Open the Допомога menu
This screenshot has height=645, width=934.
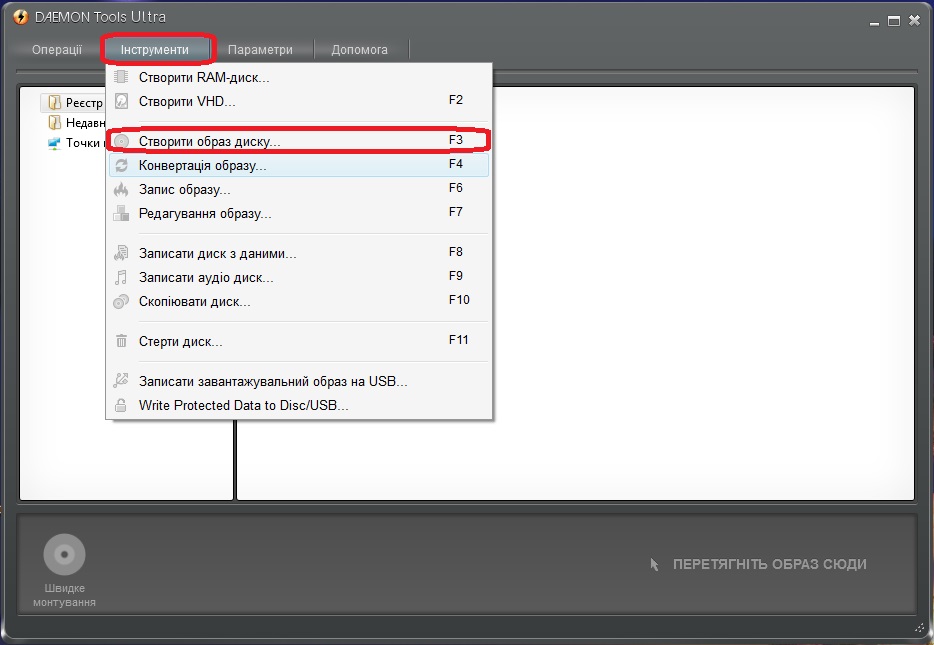click(x=359, y=49)
